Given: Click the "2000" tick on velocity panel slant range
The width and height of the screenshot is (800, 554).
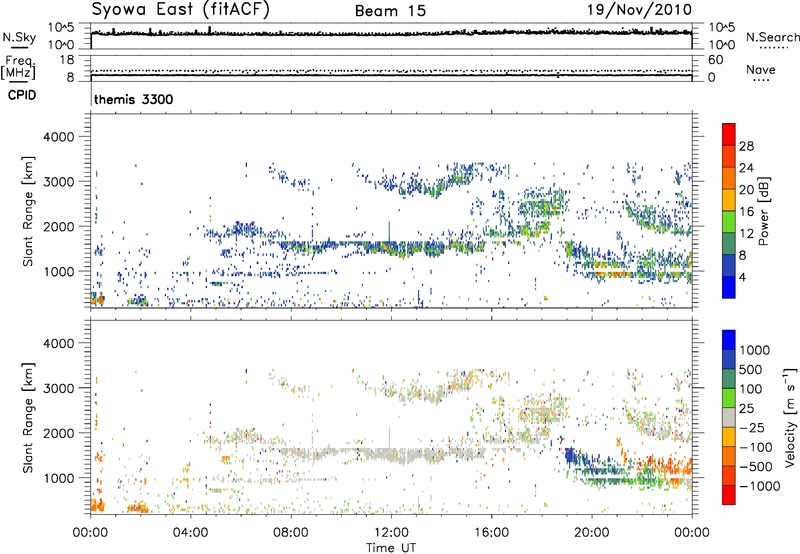Looking at the screenshot, I should pos(59,433).
